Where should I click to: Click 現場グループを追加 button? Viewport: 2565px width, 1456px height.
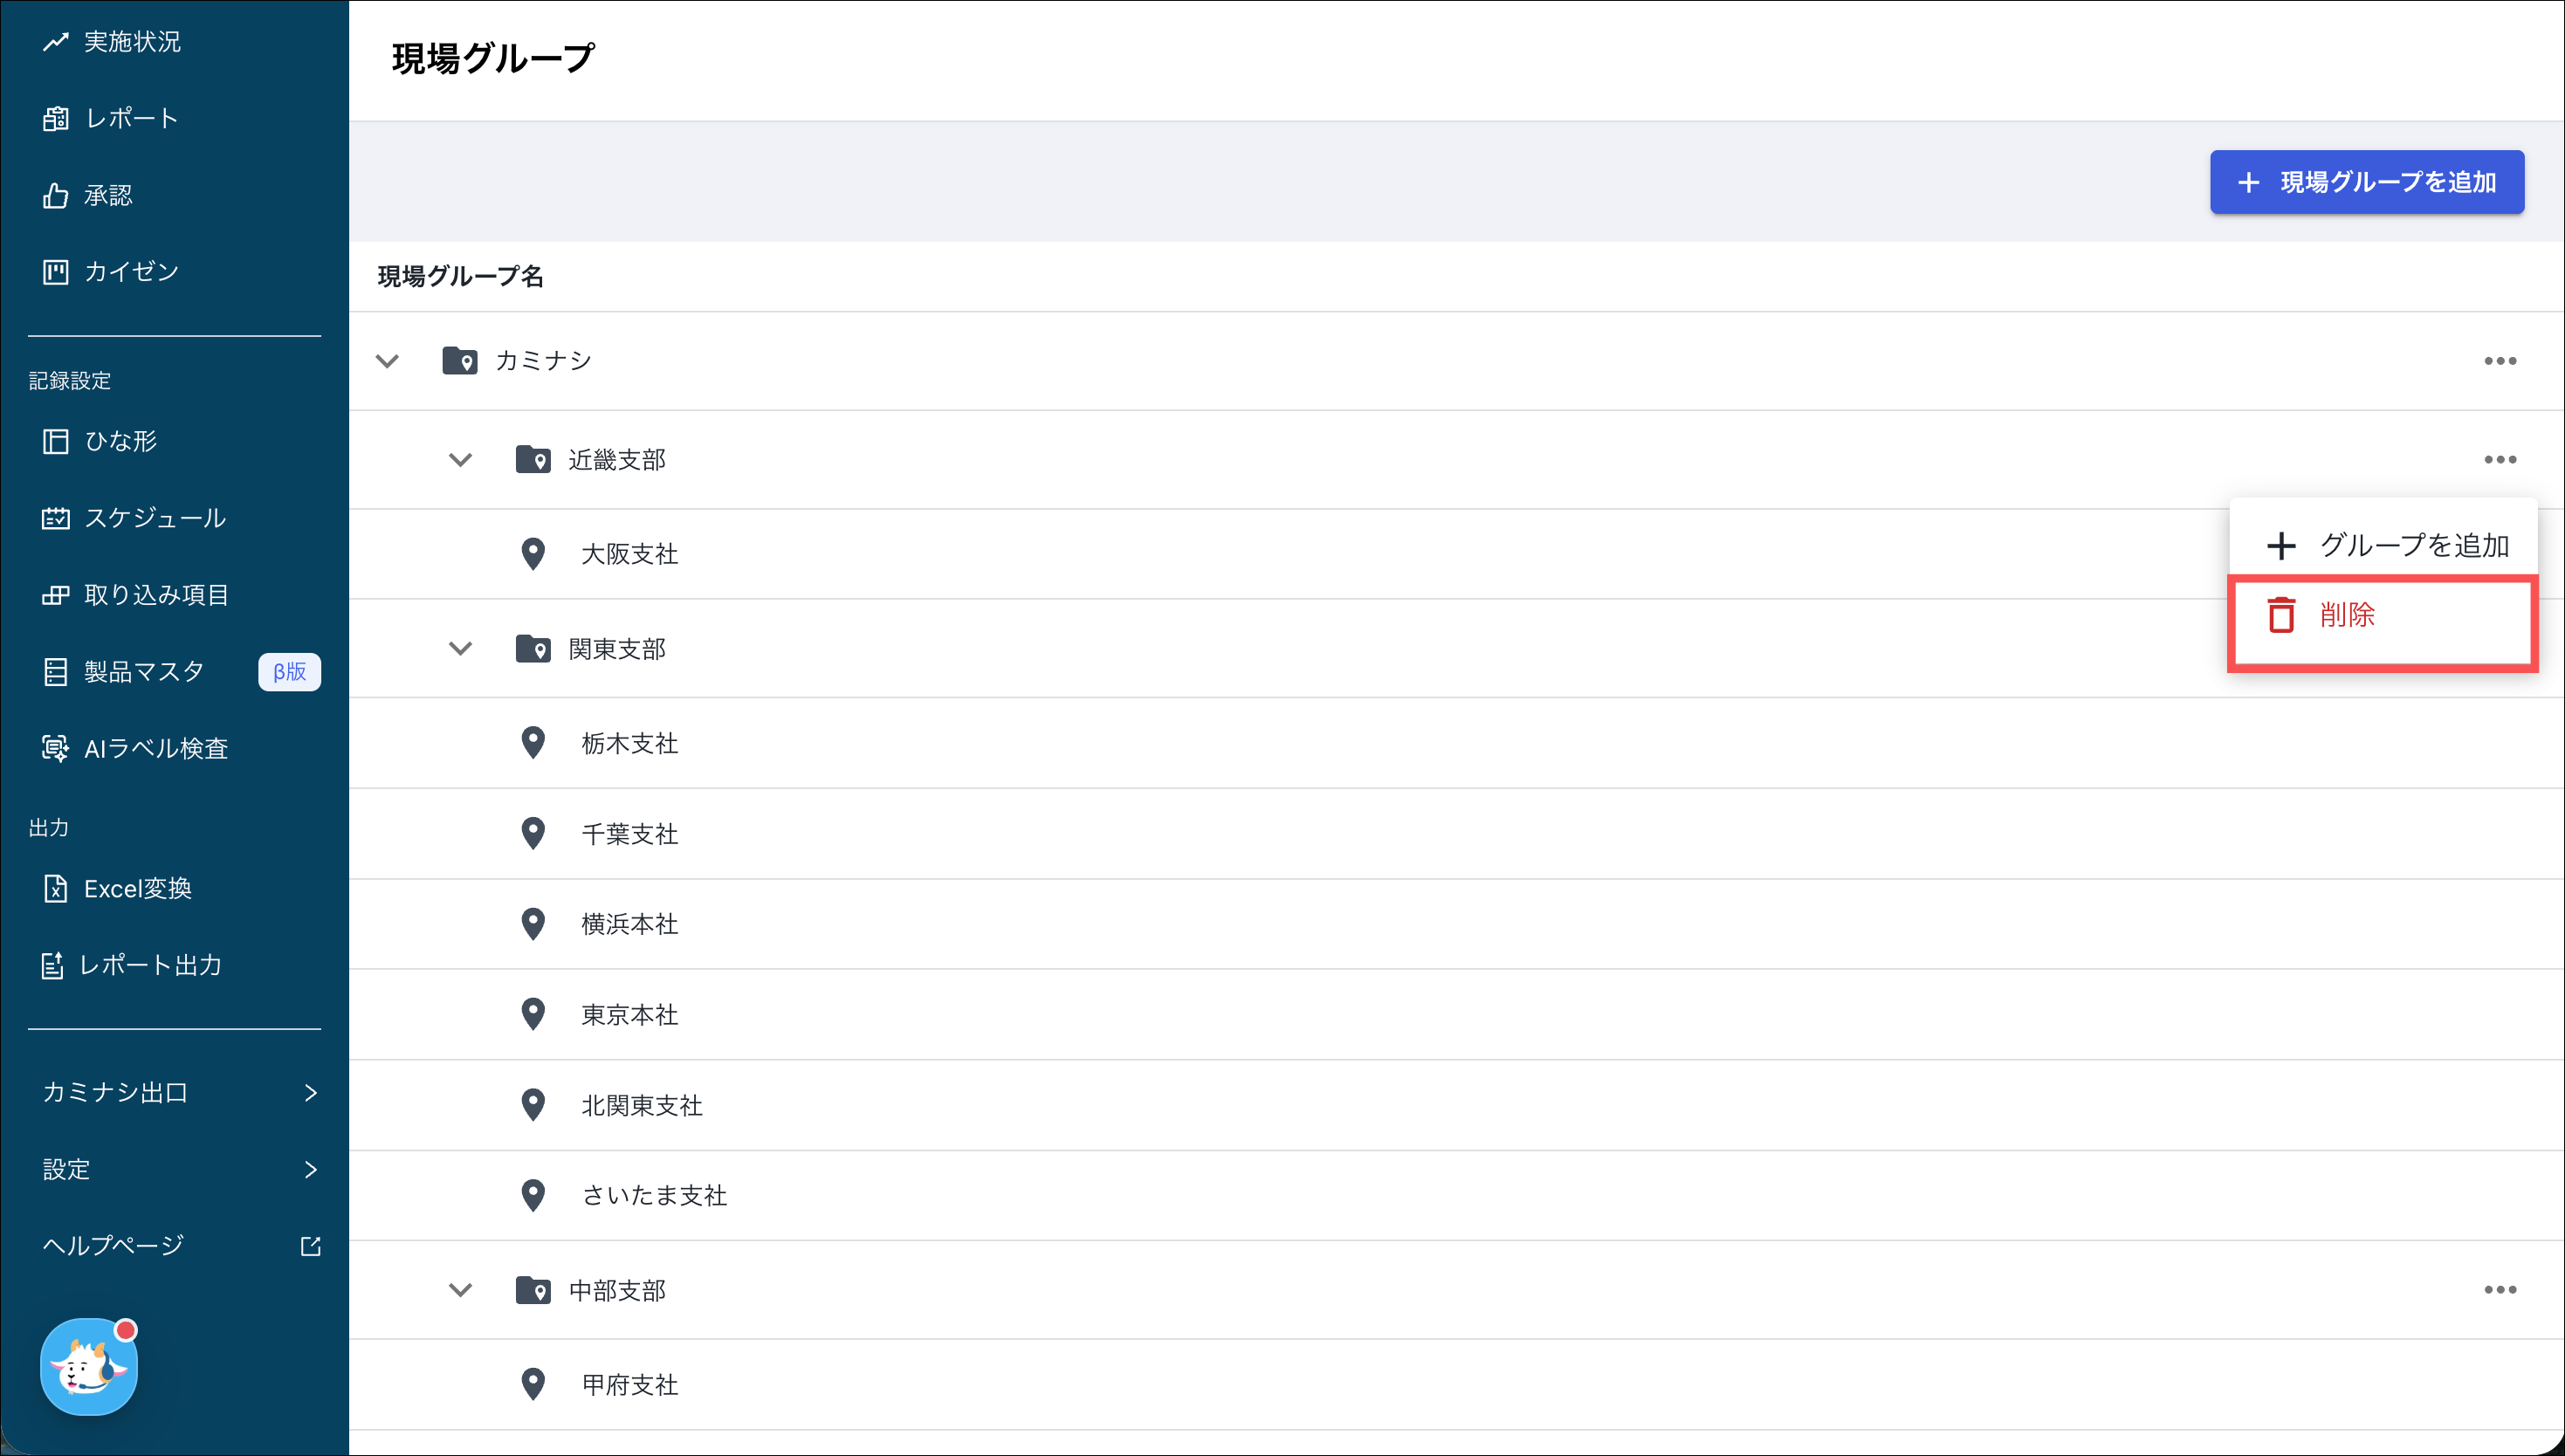(x=2366, y=182)
